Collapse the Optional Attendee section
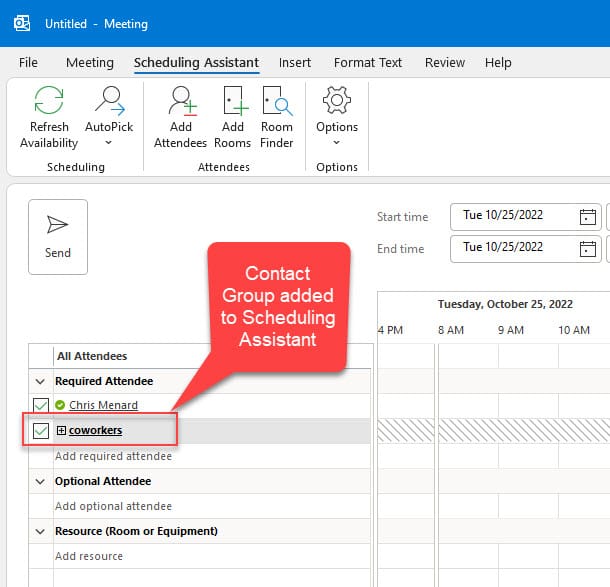The width and height of the screenshot is (610, 587). (40, 481)
